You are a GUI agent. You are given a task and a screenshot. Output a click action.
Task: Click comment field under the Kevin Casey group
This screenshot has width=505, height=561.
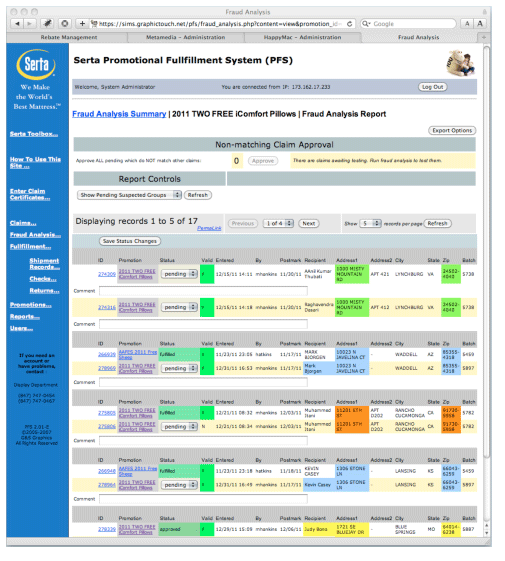(x=203, y=499)
